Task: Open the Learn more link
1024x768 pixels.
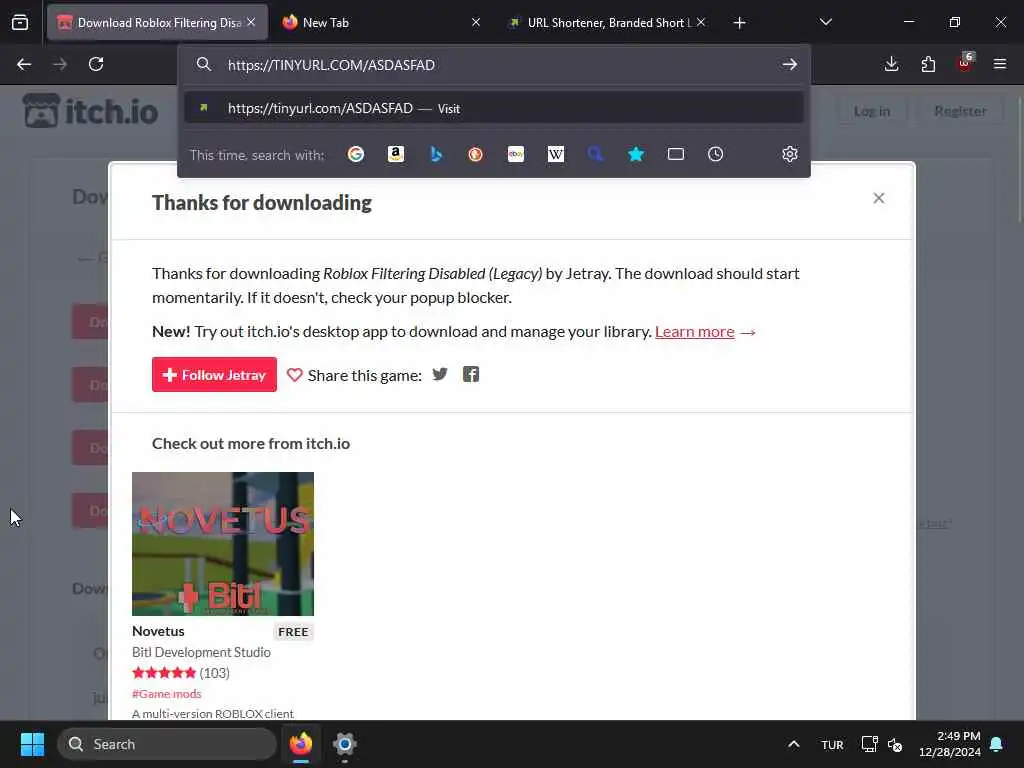Action: (694, 332)
